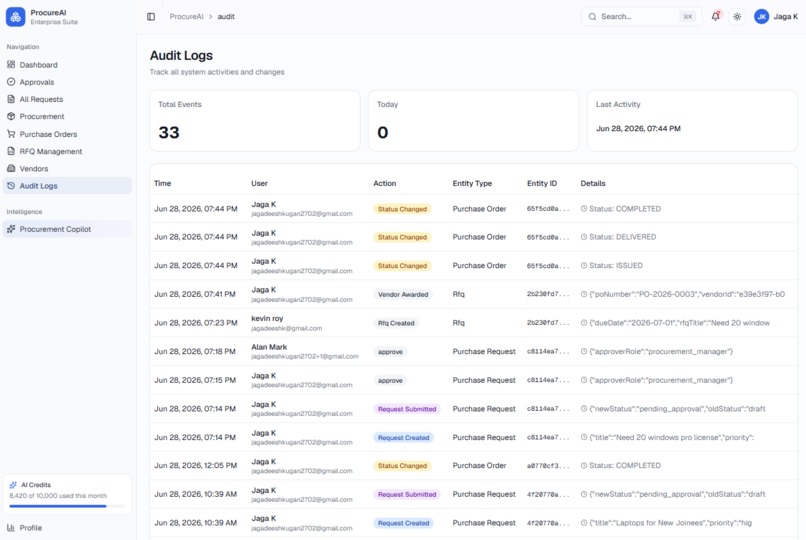
Task: Toggle the light/dark theme sun icon
Action: point(737,16)
